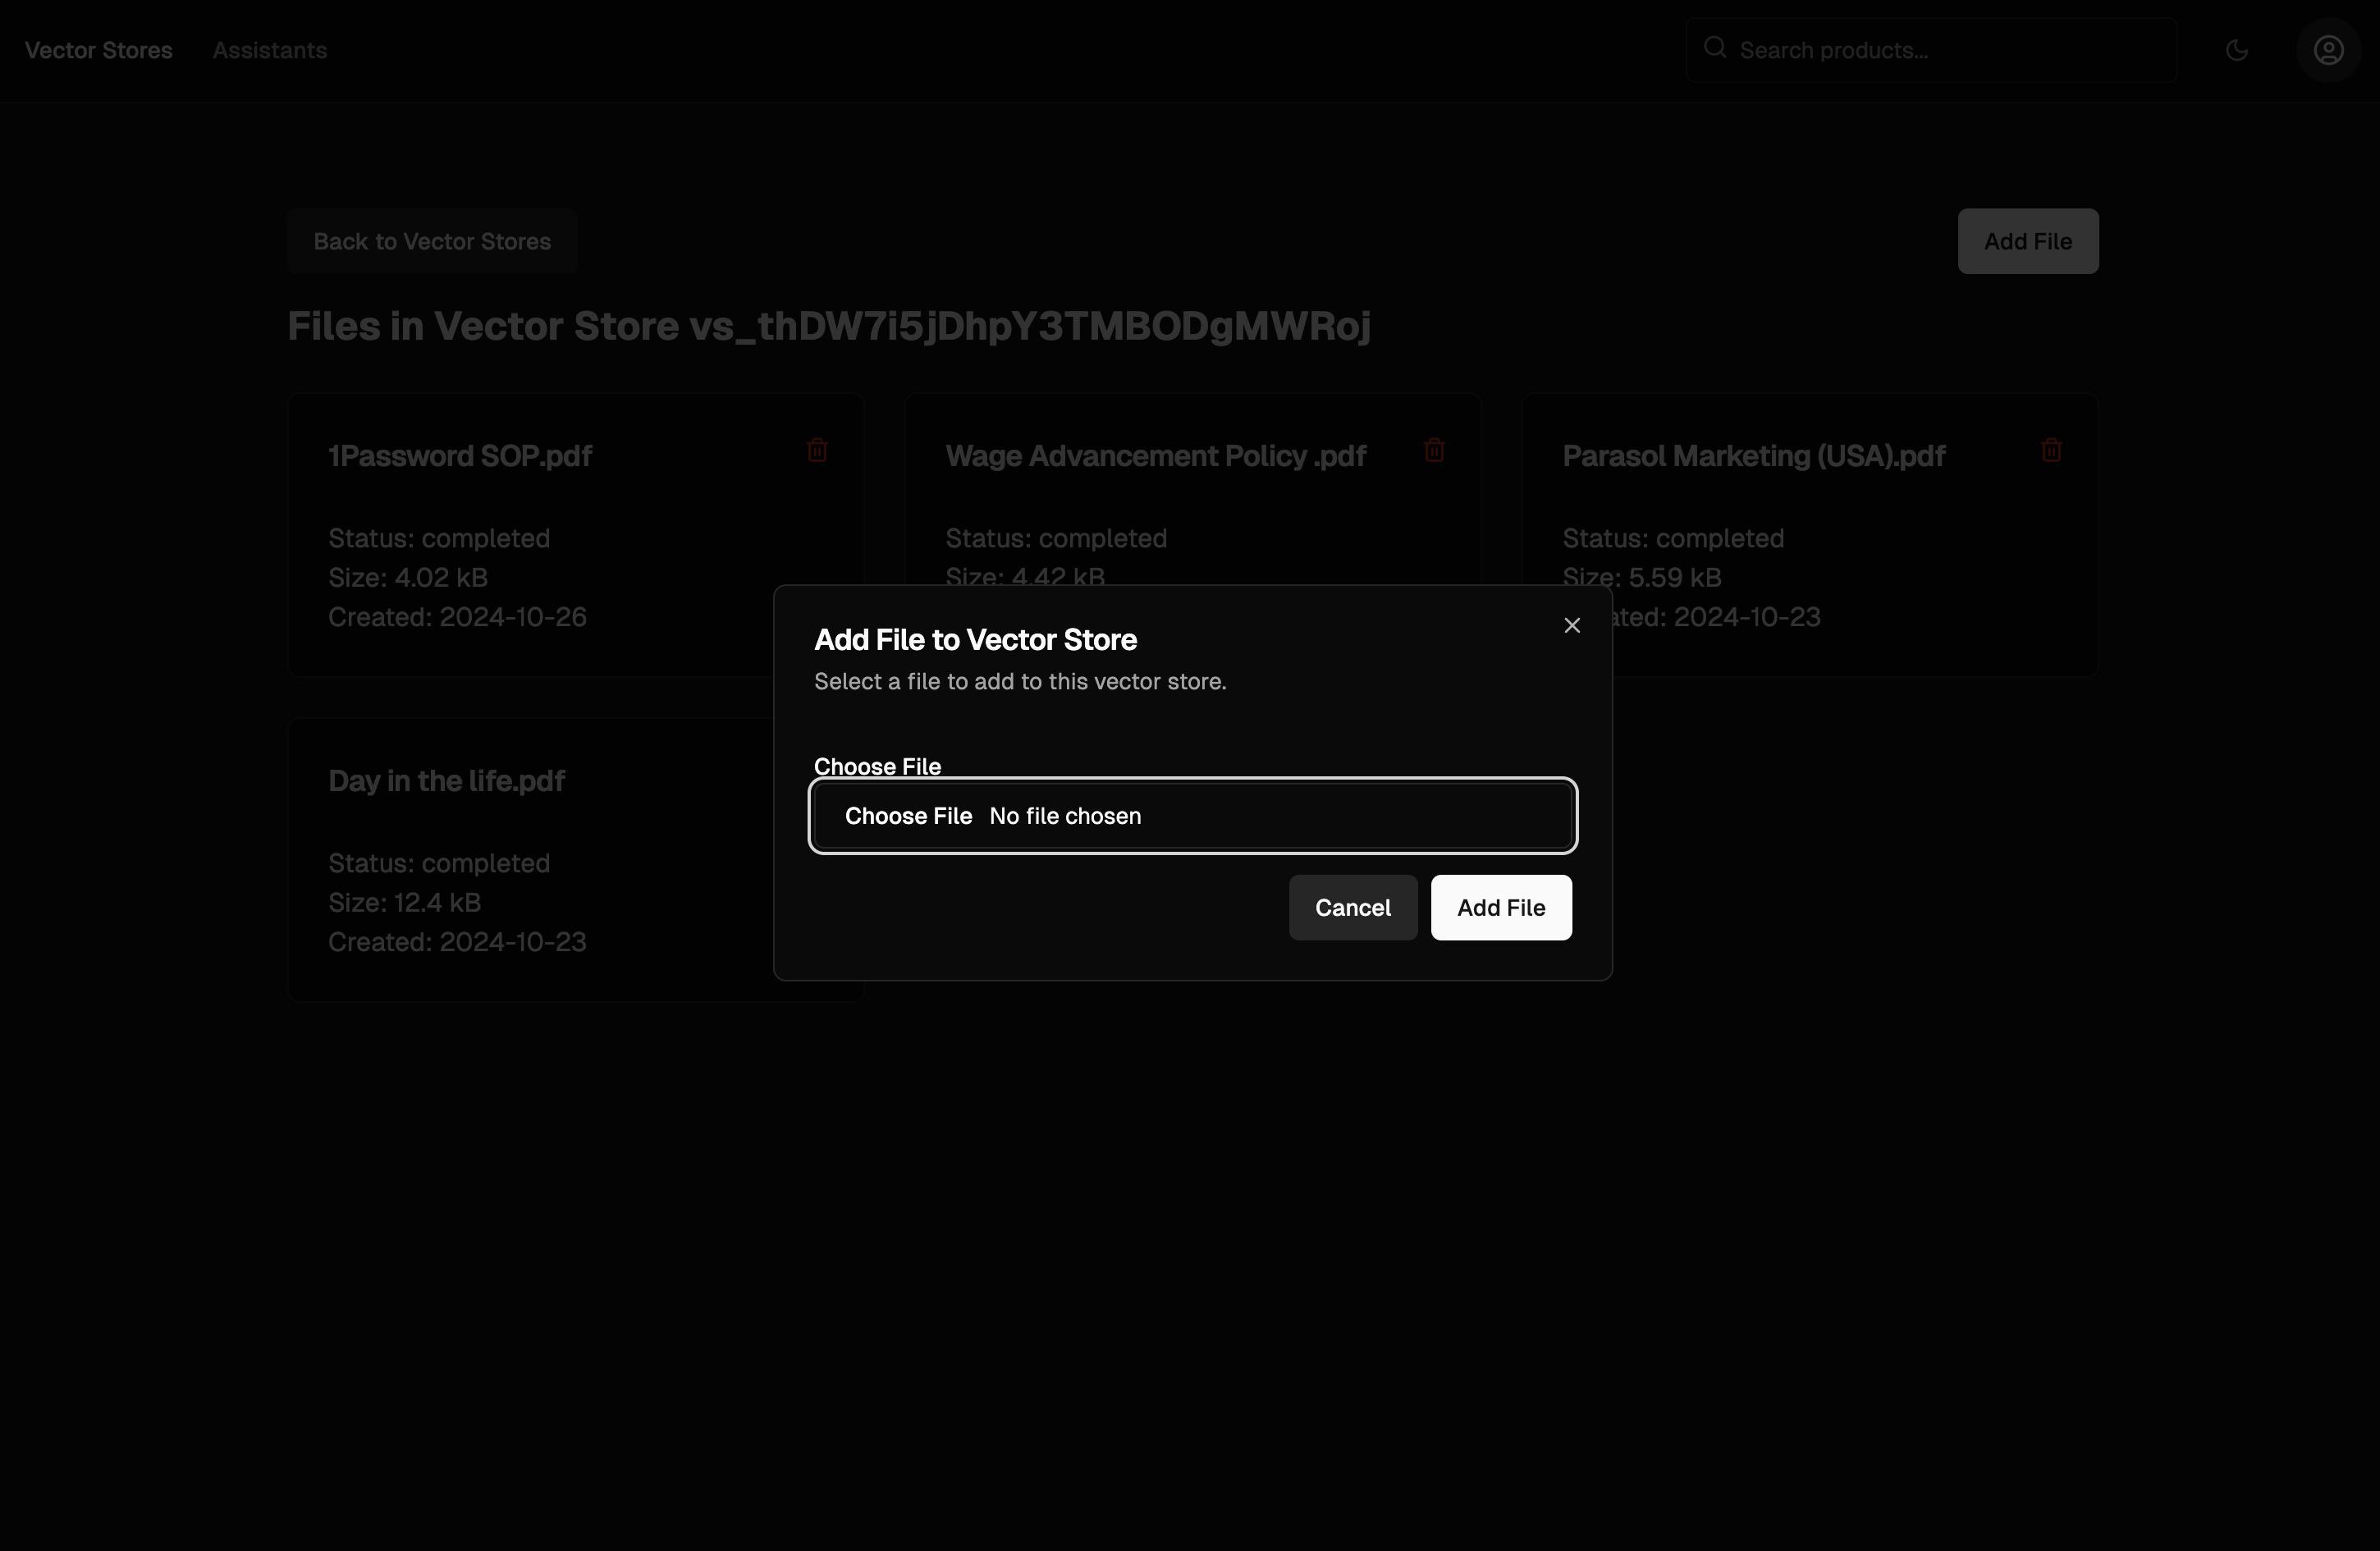Click Choose File to pick a document
Image resolution: width=2380 pixels, height=1551 pixels.
pos(908,815)
